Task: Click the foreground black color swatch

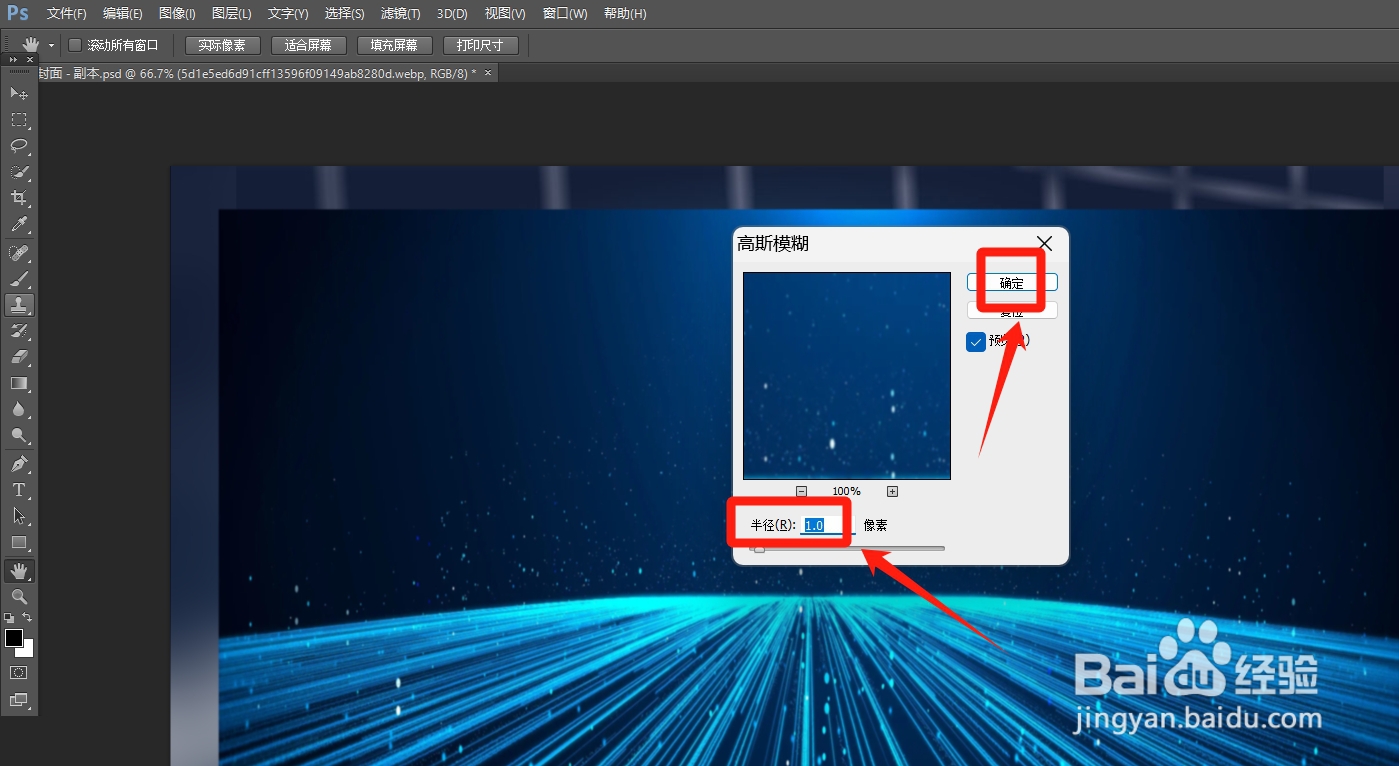Action: (x=14, y=638)
